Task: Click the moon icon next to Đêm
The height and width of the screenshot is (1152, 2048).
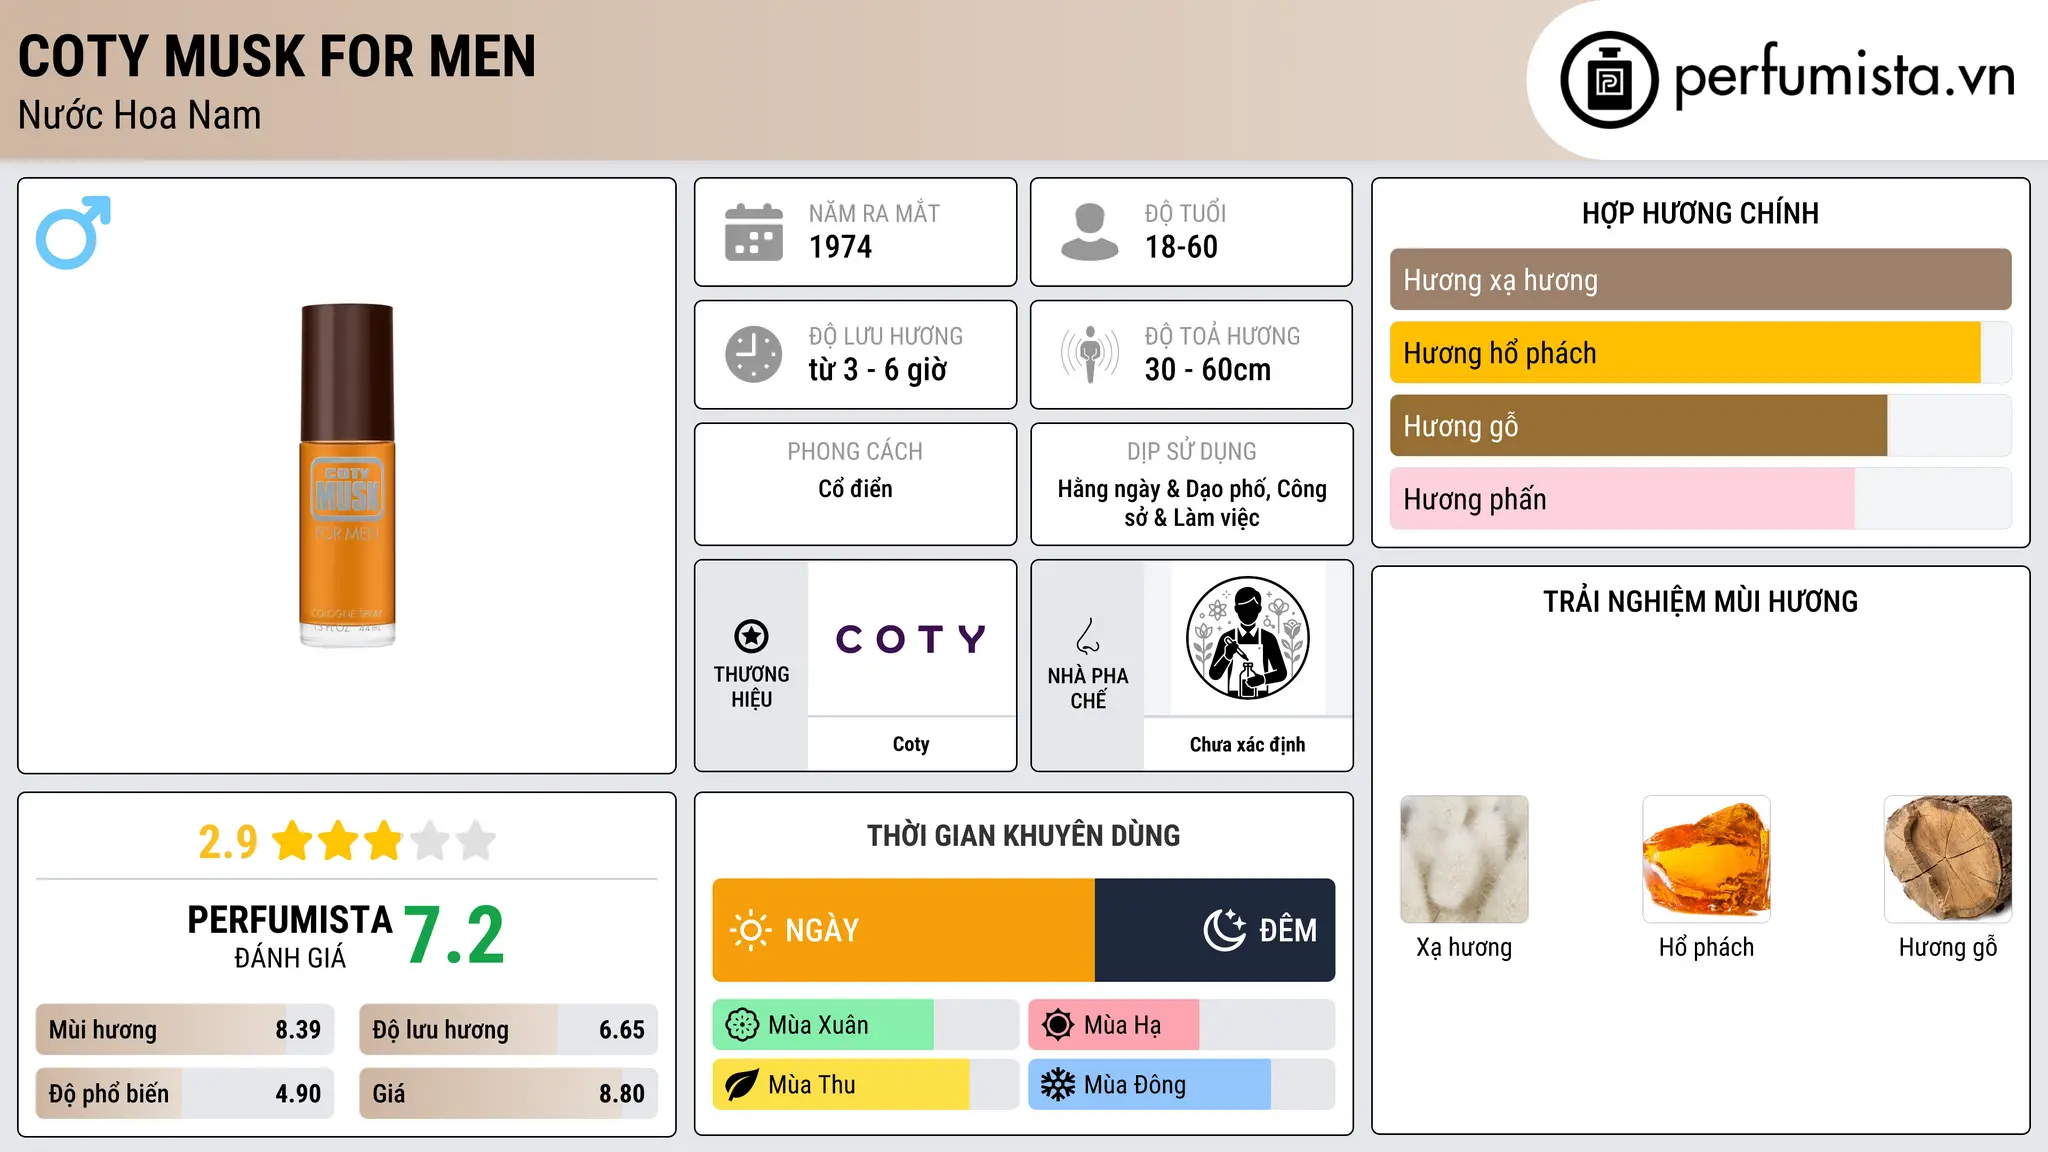Action: pyautogui.click(x=1224, y=930)
